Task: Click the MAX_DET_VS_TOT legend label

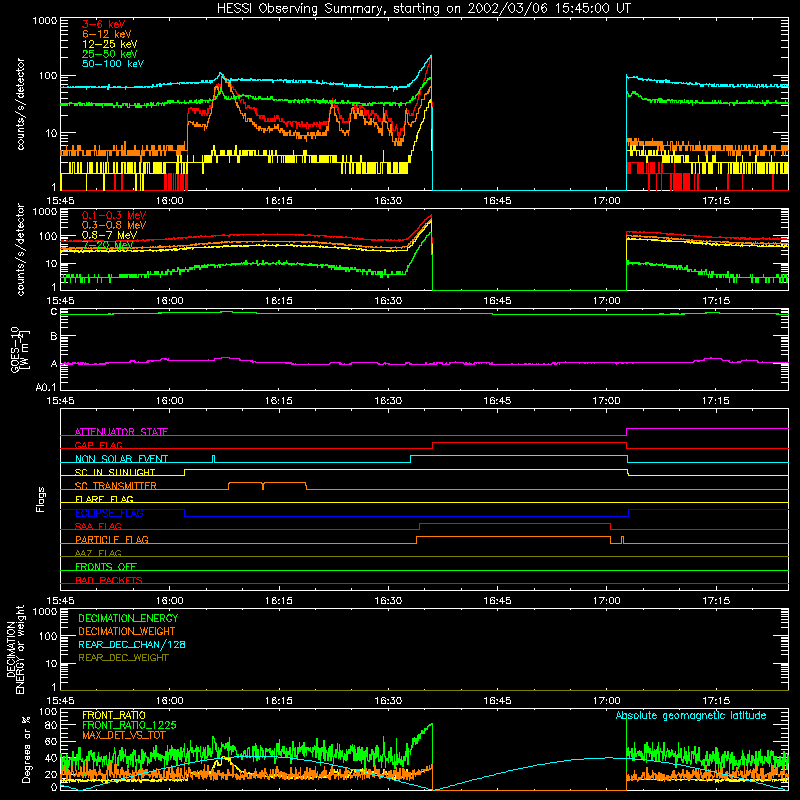Action: click(x=124, y=735)
